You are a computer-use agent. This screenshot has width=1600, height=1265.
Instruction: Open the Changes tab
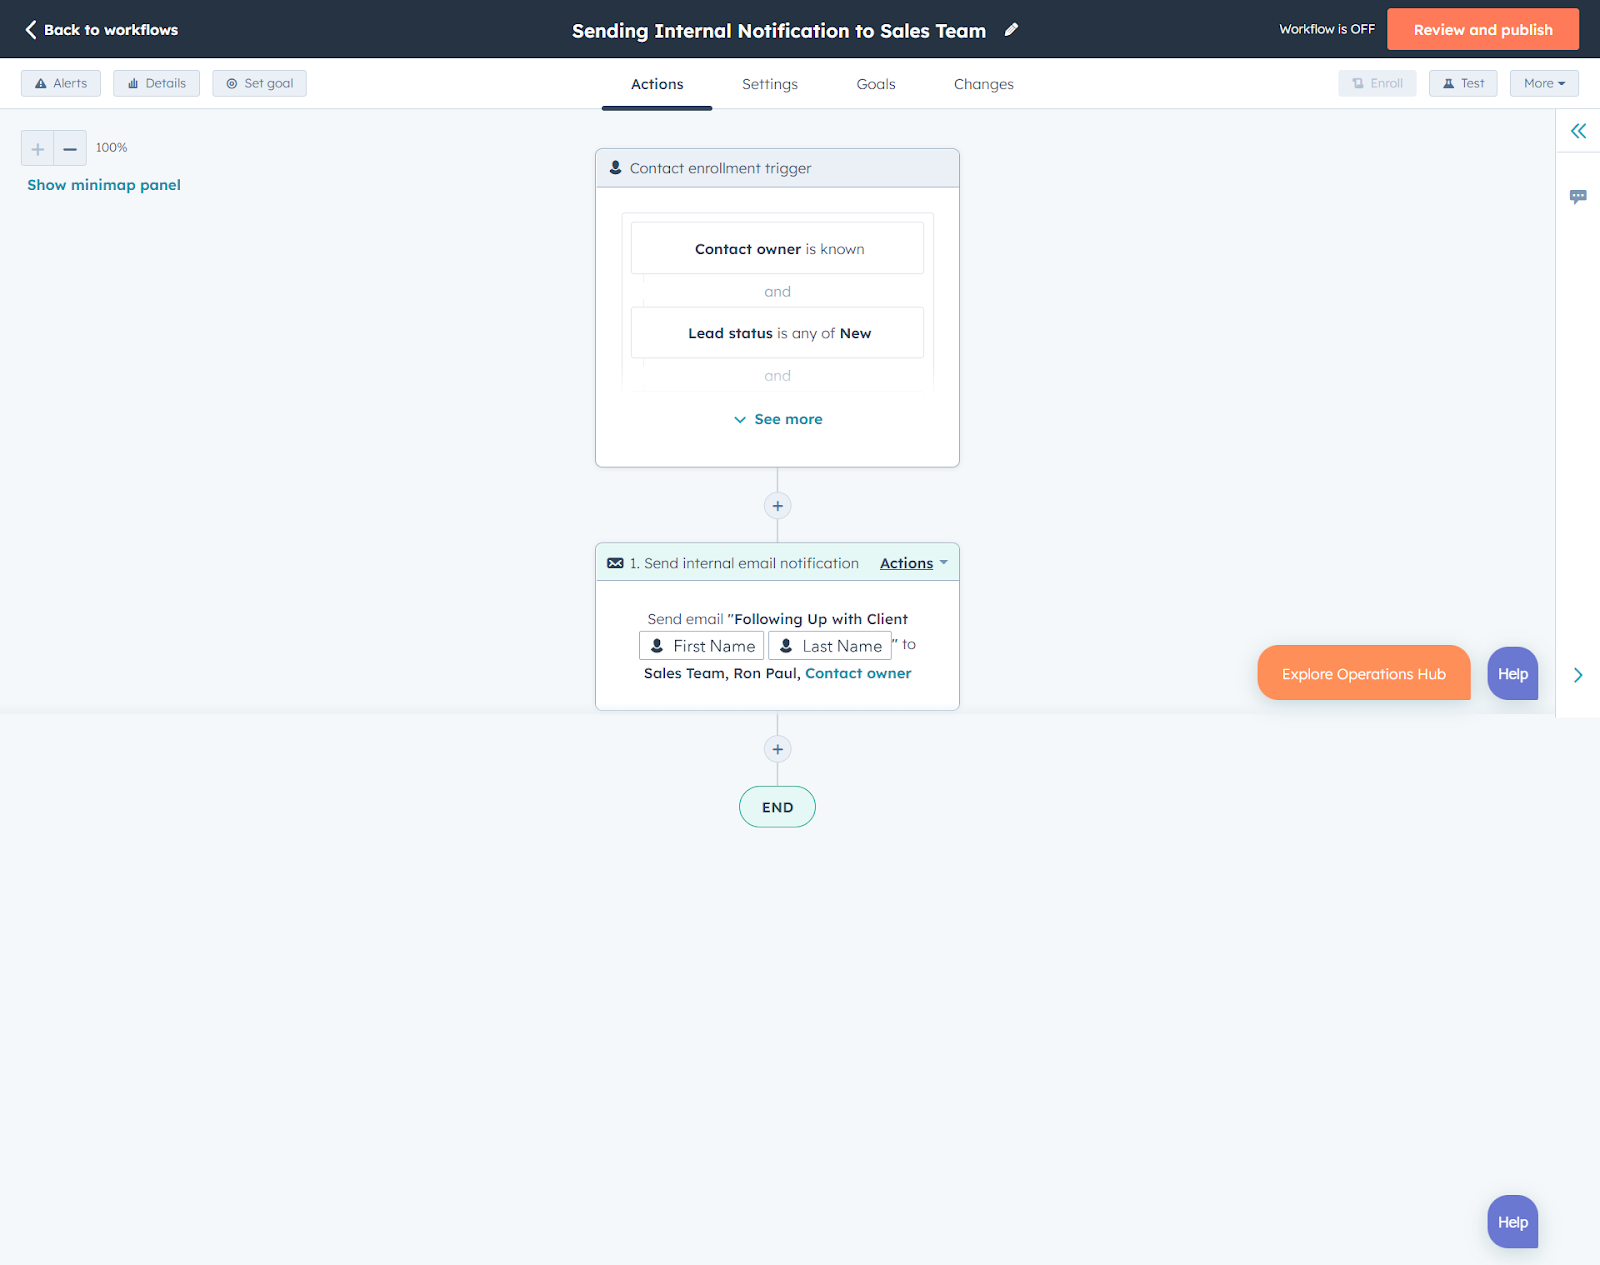[983, 84]
